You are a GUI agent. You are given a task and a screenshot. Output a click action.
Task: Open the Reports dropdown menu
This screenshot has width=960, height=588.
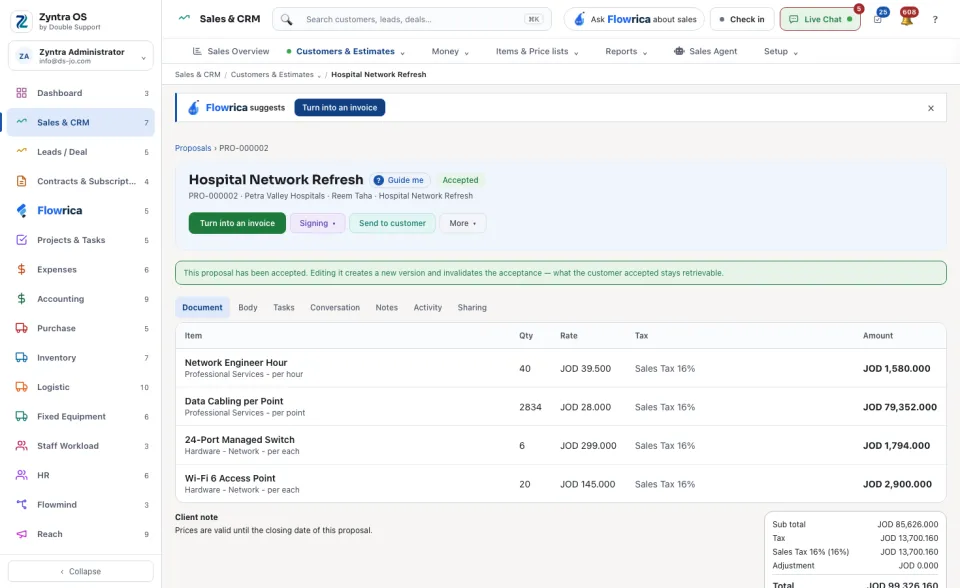point(626,51)
